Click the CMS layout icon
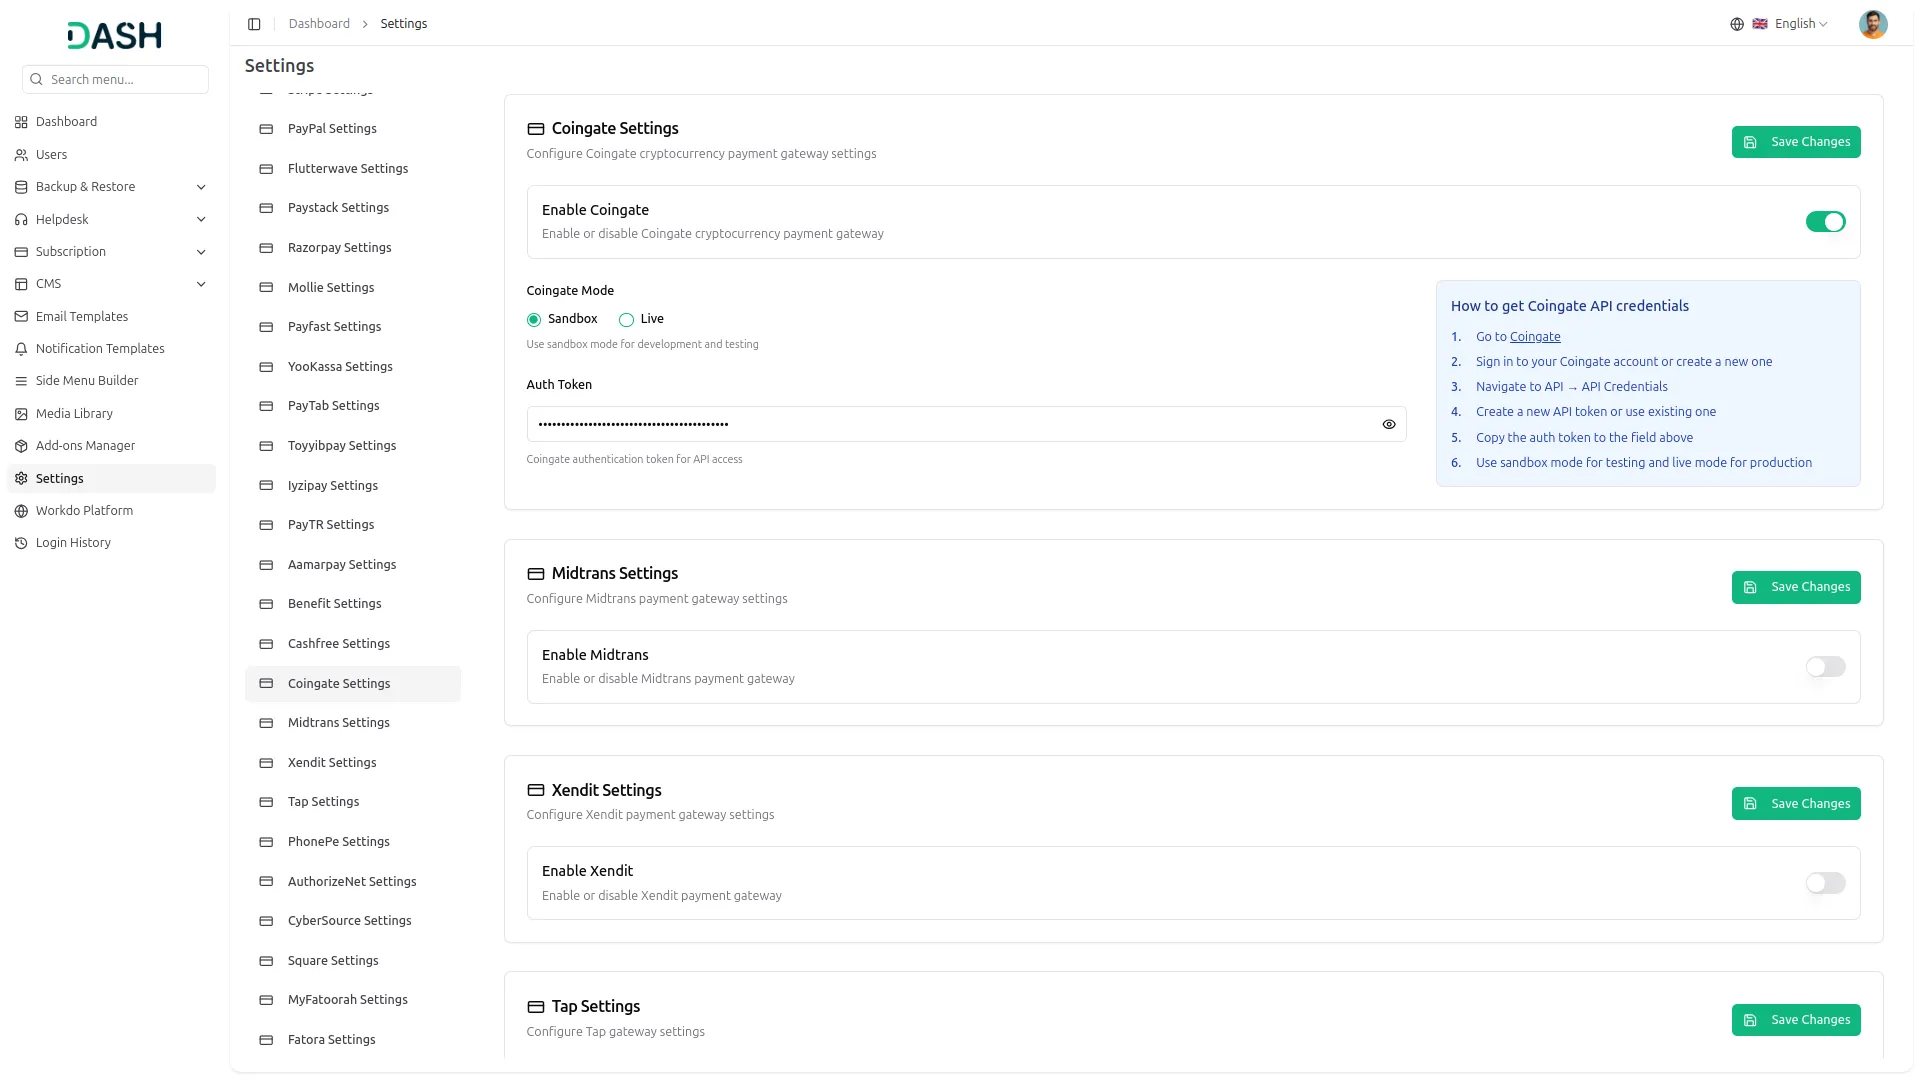The width and height of the screenshot is (1920, 1080). point(21,284)
